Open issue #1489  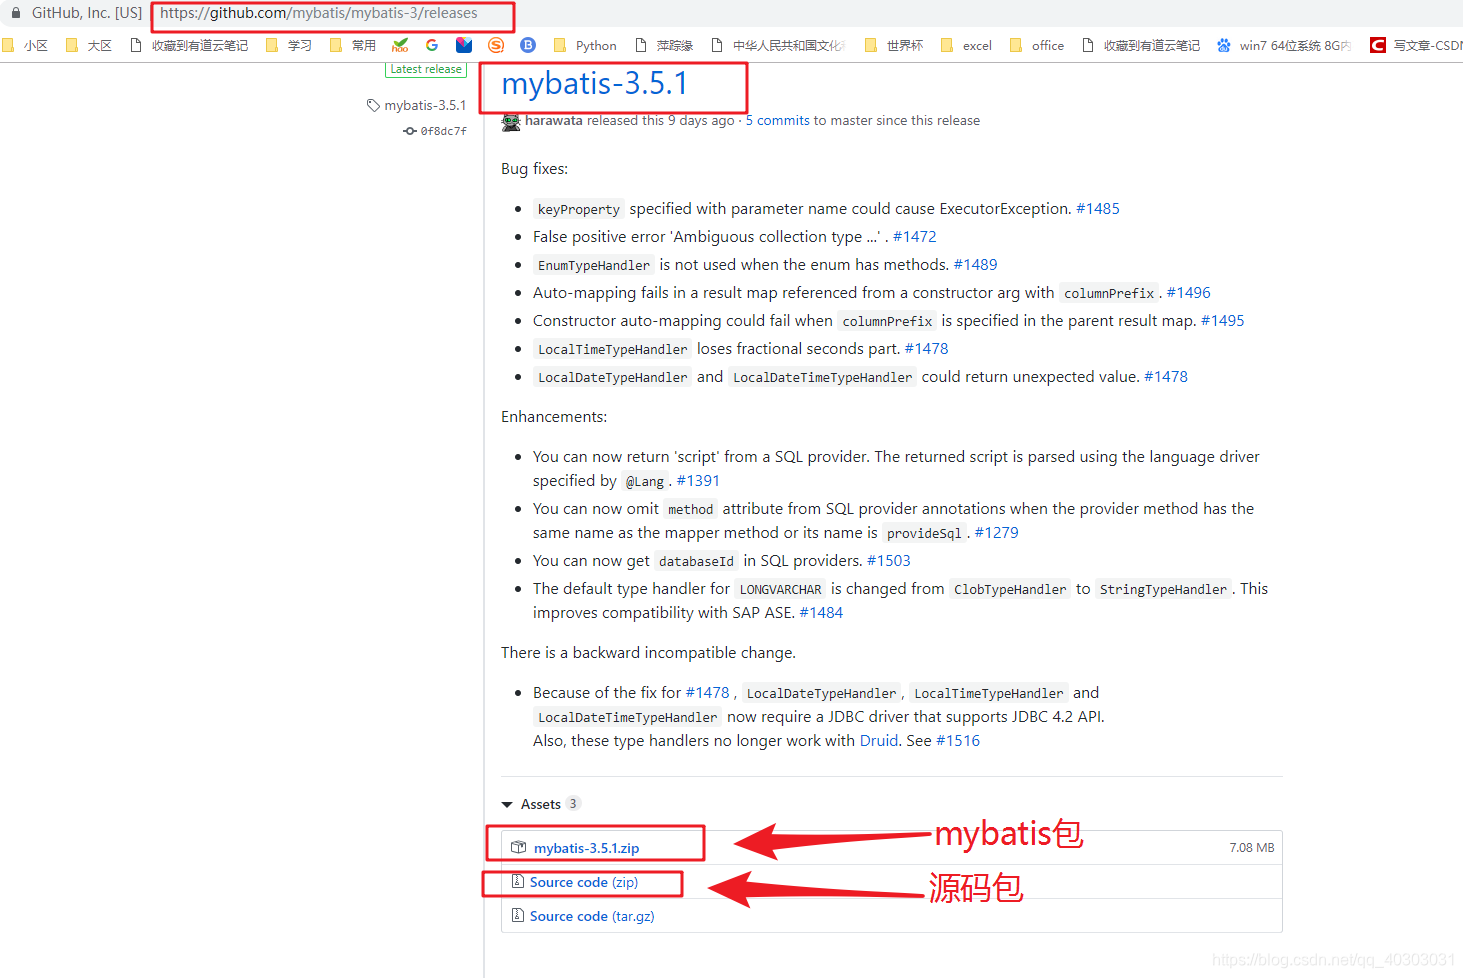976,265
